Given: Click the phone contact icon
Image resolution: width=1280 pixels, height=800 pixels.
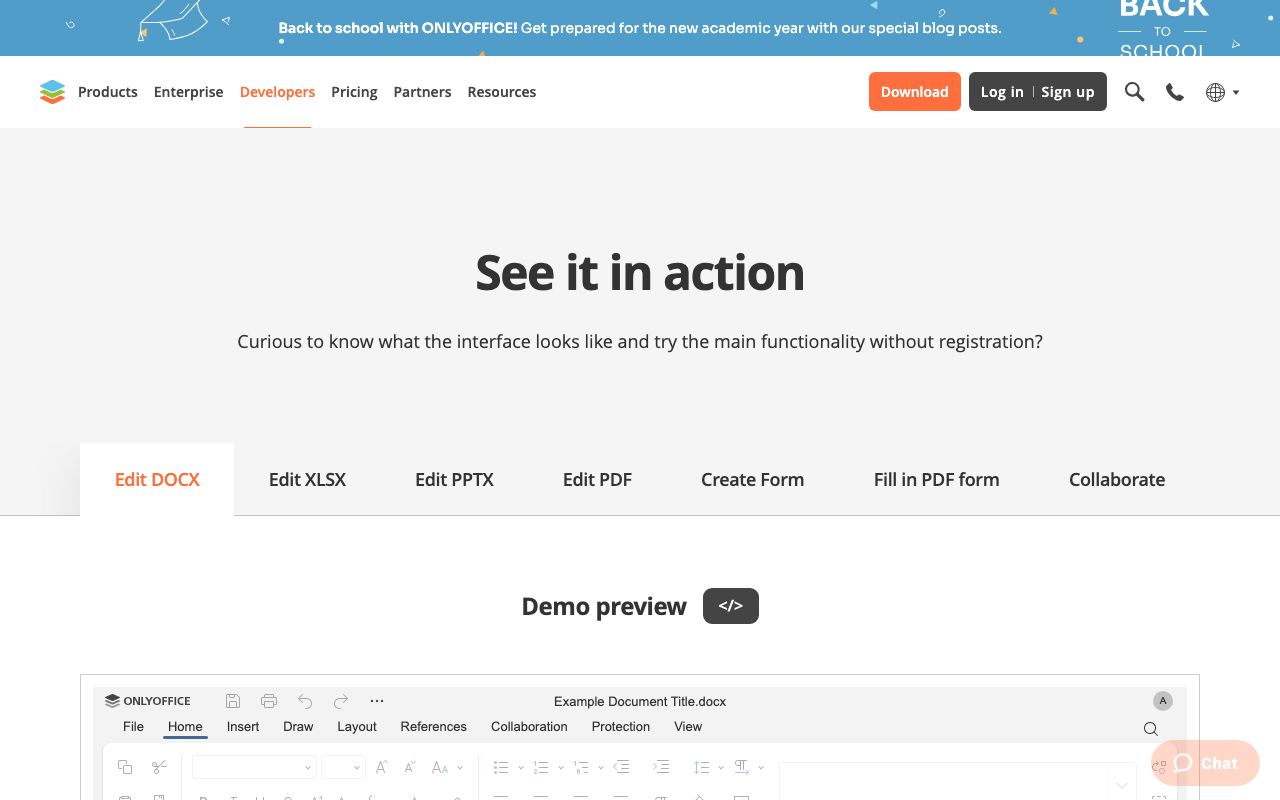Looking at the screenshot, I should (1175, 92).
